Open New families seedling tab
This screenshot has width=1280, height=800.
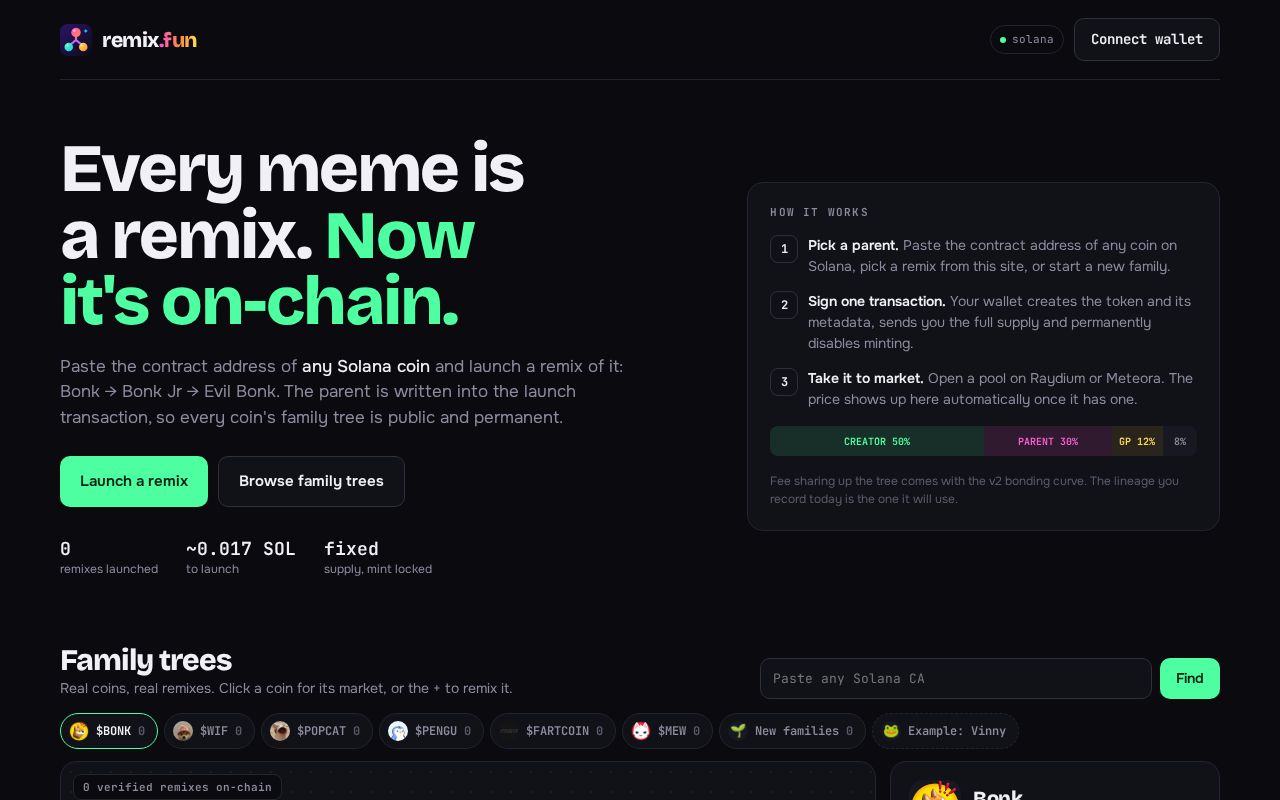coord(792,731)
